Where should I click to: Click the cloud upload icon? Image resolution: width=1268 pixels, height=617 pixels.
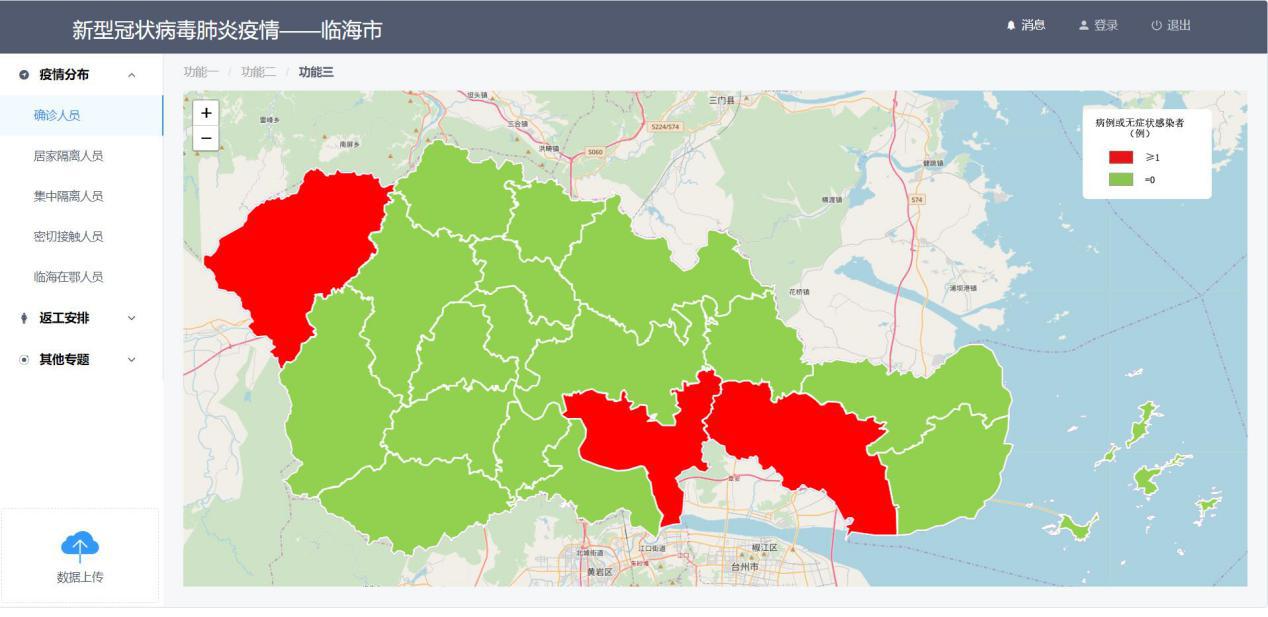click(80, 545)
